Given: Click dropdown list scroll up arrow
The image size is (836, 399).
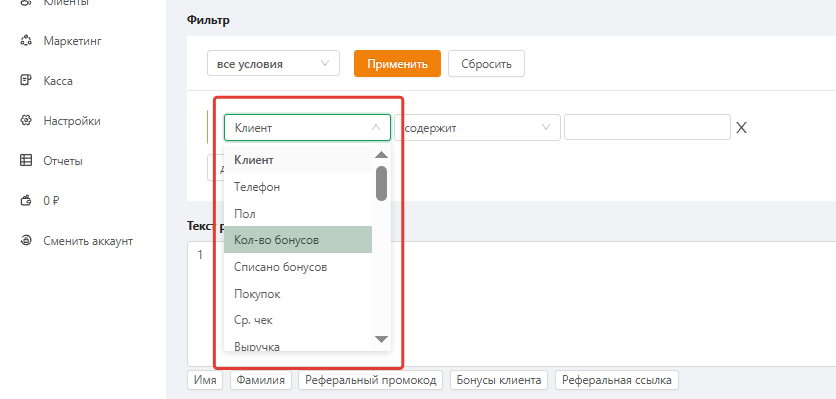Looking at the screenshot, I should [x=381, y=155].
